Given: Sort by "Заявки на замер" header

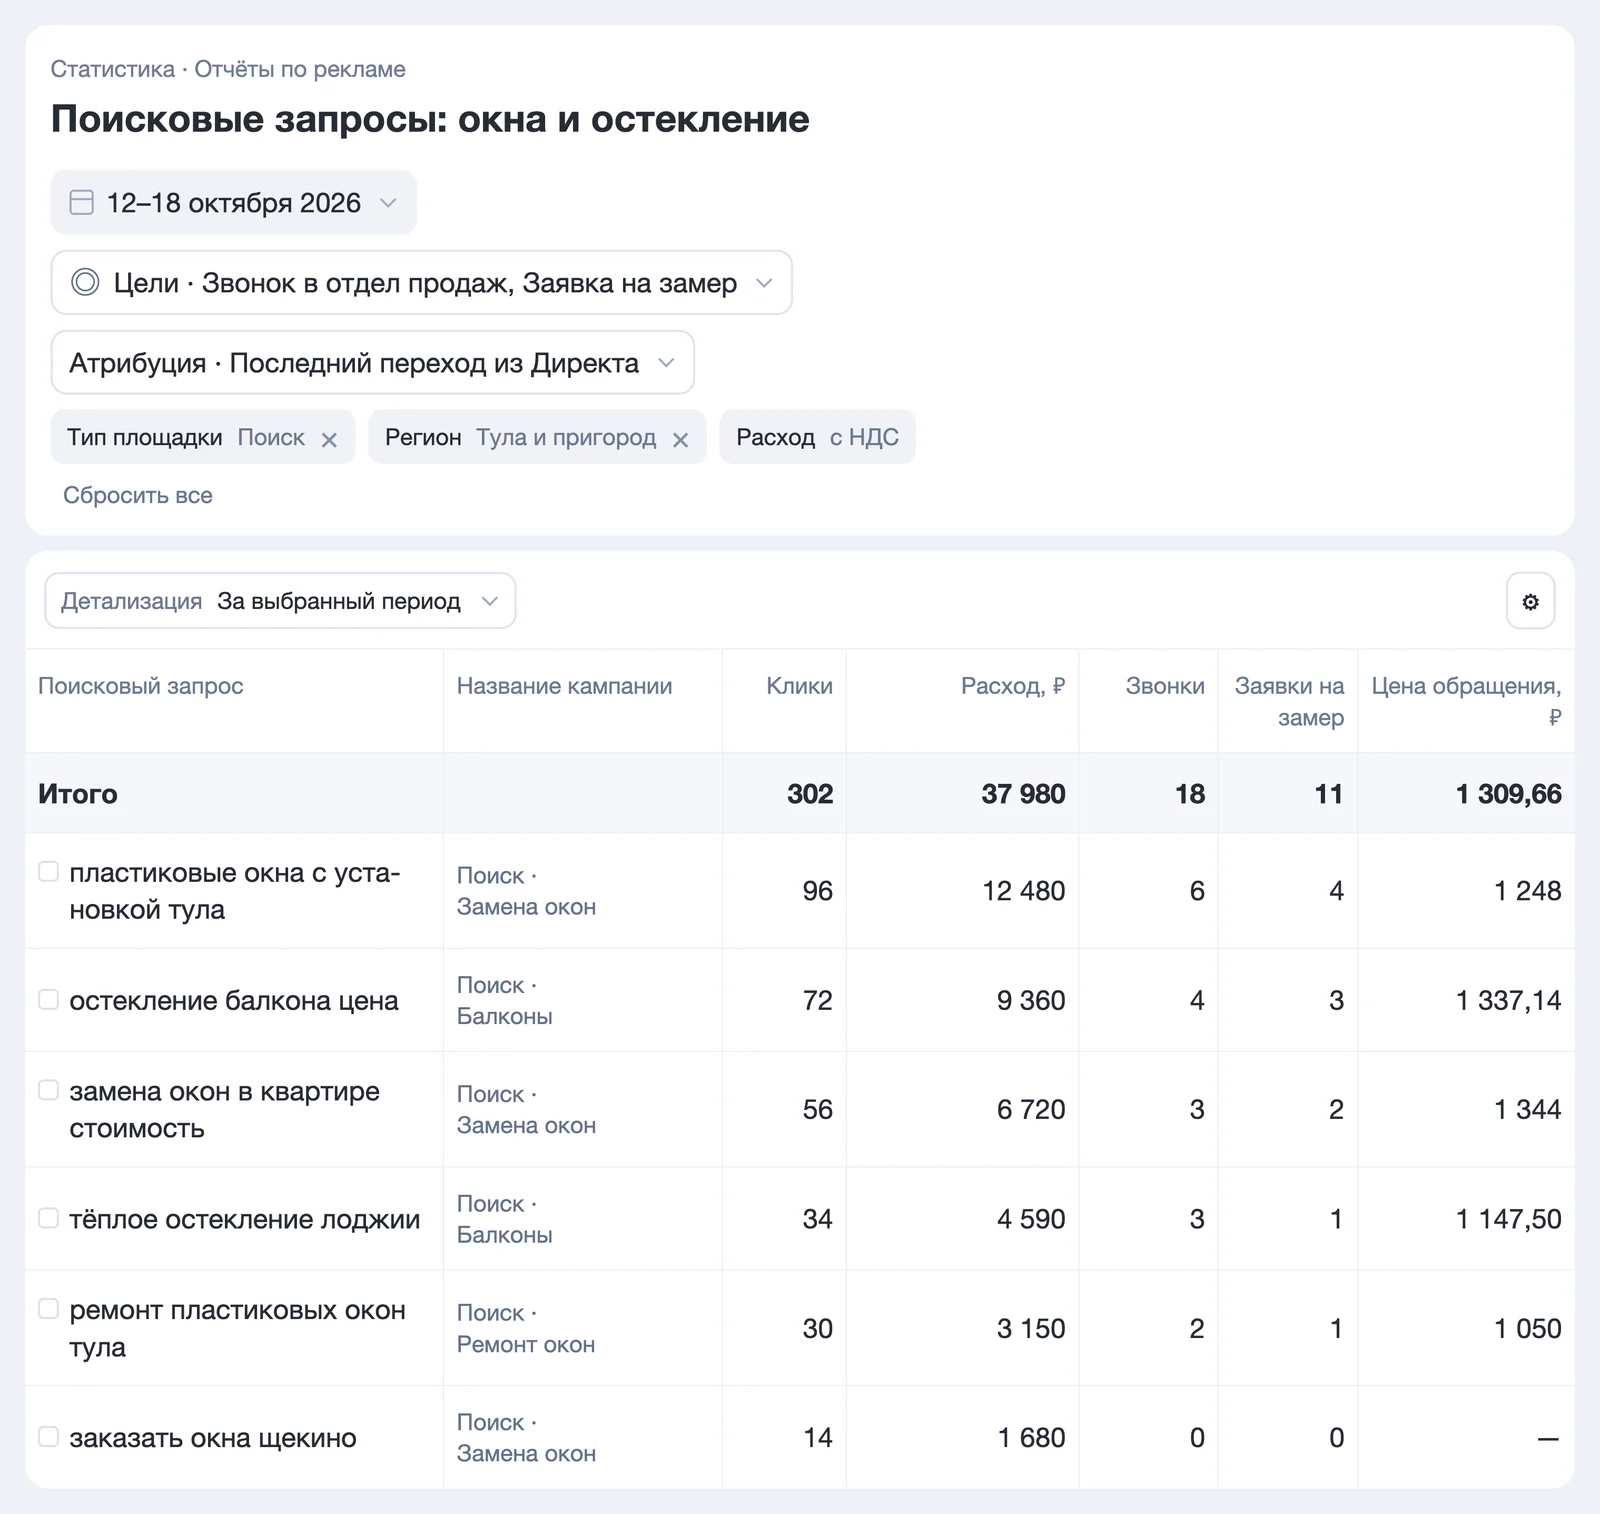Looking at the screenshot, I should click(x=1289, y=701).
